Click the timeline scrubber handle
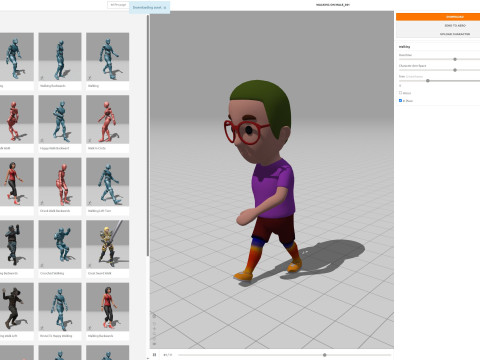 324,355
